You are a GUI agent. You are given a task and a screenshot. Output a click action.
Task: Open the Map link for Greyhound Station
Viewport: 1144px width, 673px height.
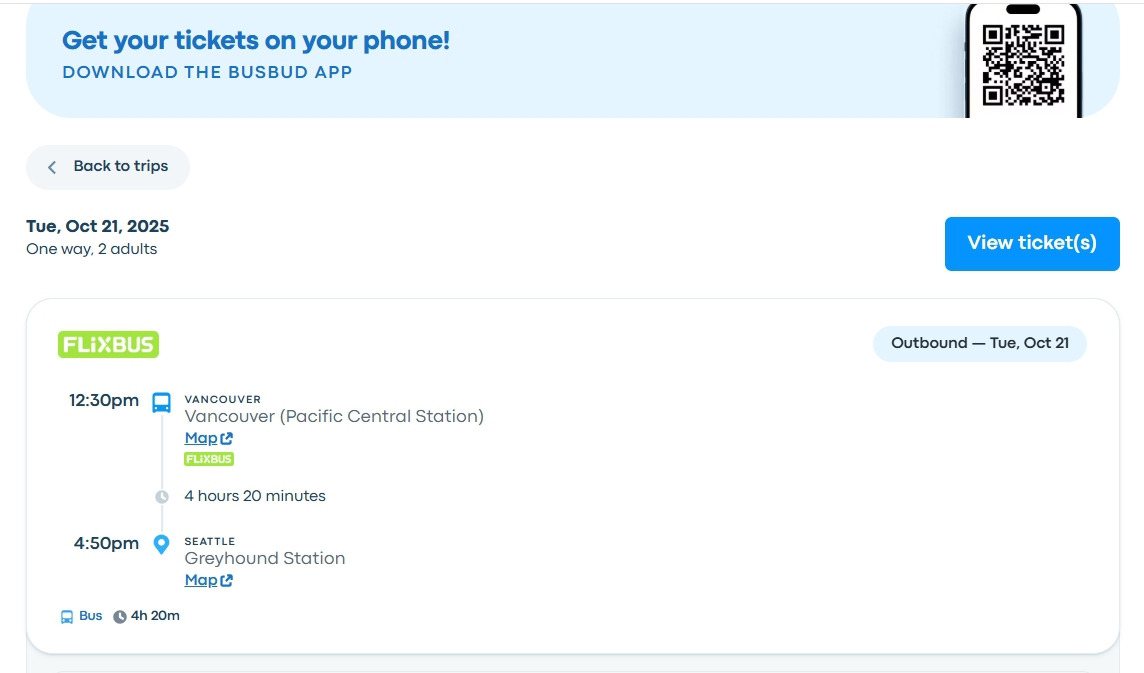[201, 580]
